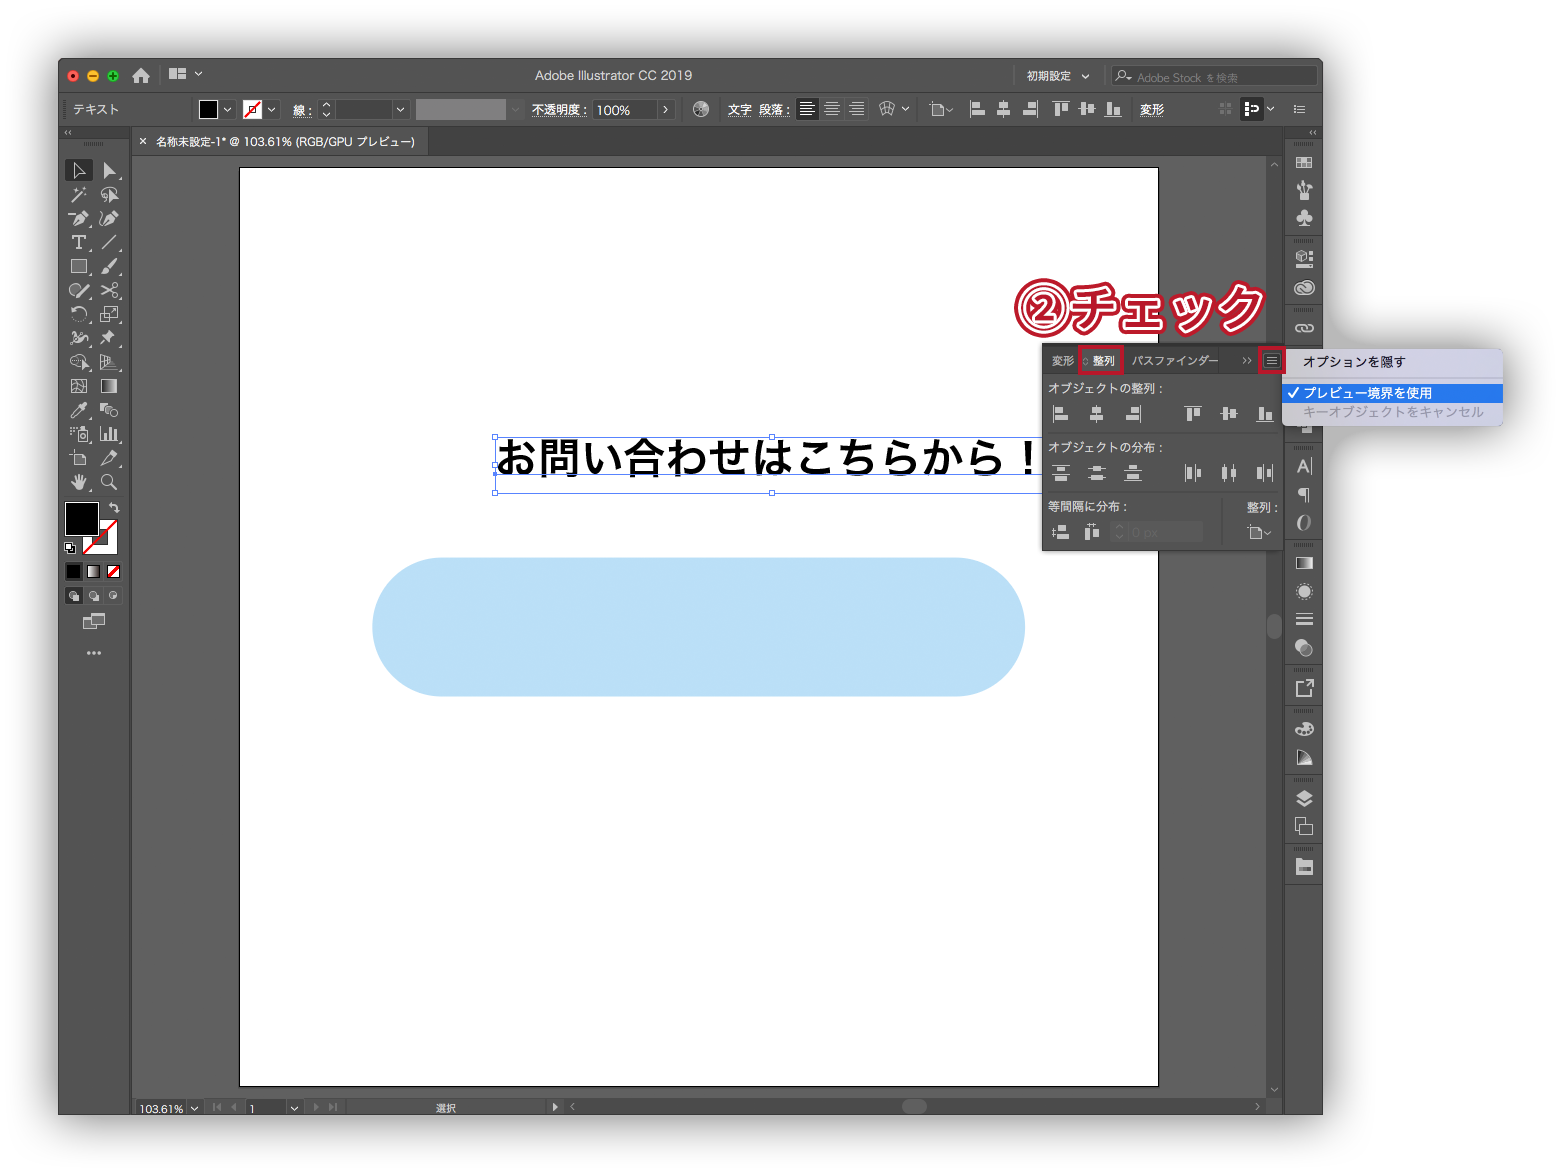The width and height of the screenshot is (1562, 1174).
Task: Open stroke weight dropdown
Action: (401, 110)
